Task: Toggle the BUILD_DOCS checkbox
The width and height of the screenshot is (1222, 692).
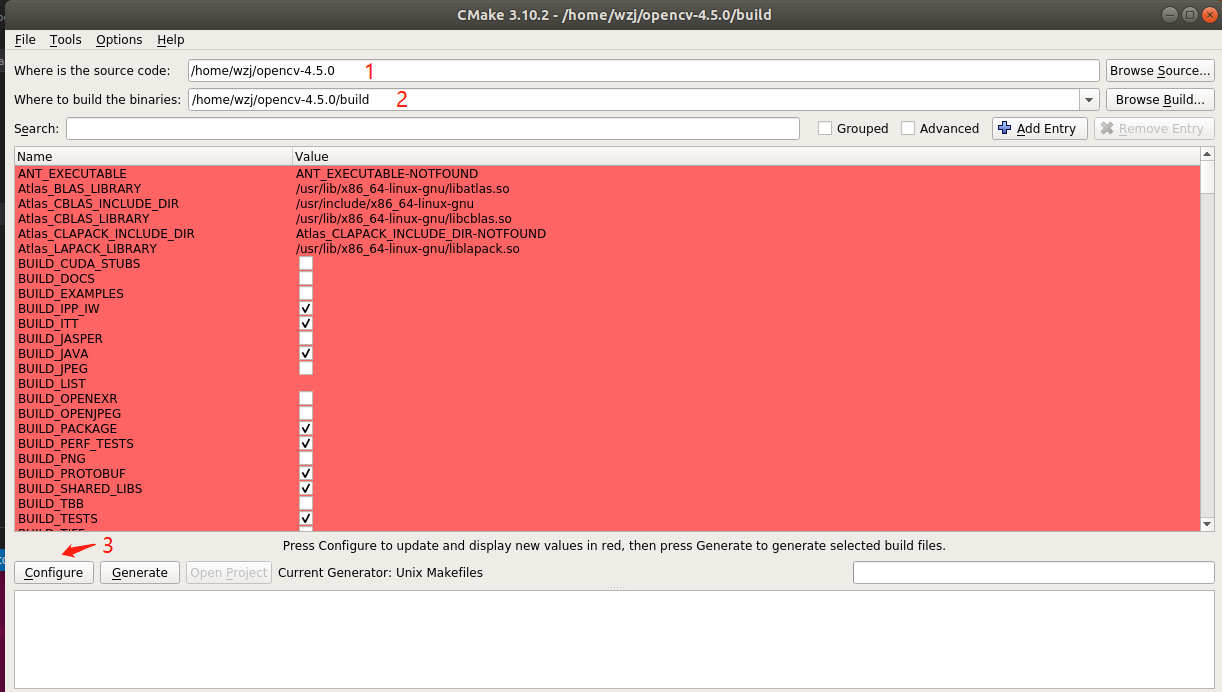Action: [x=306, y=279]
